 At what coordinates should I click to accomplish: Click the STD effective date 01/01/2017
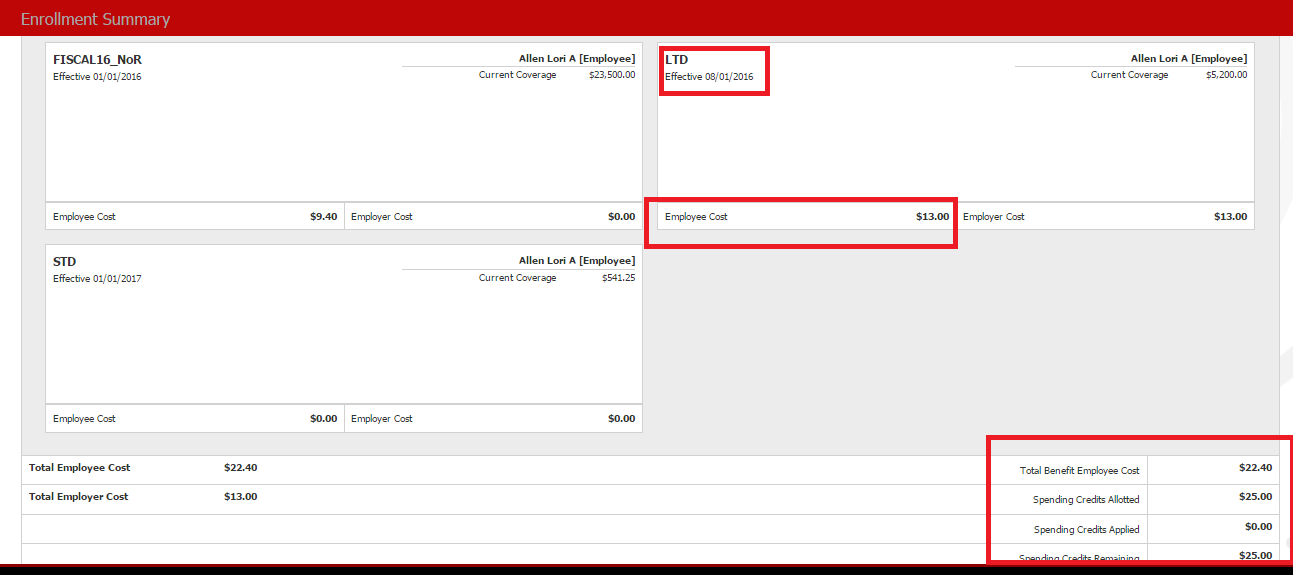tap(97, 279)
